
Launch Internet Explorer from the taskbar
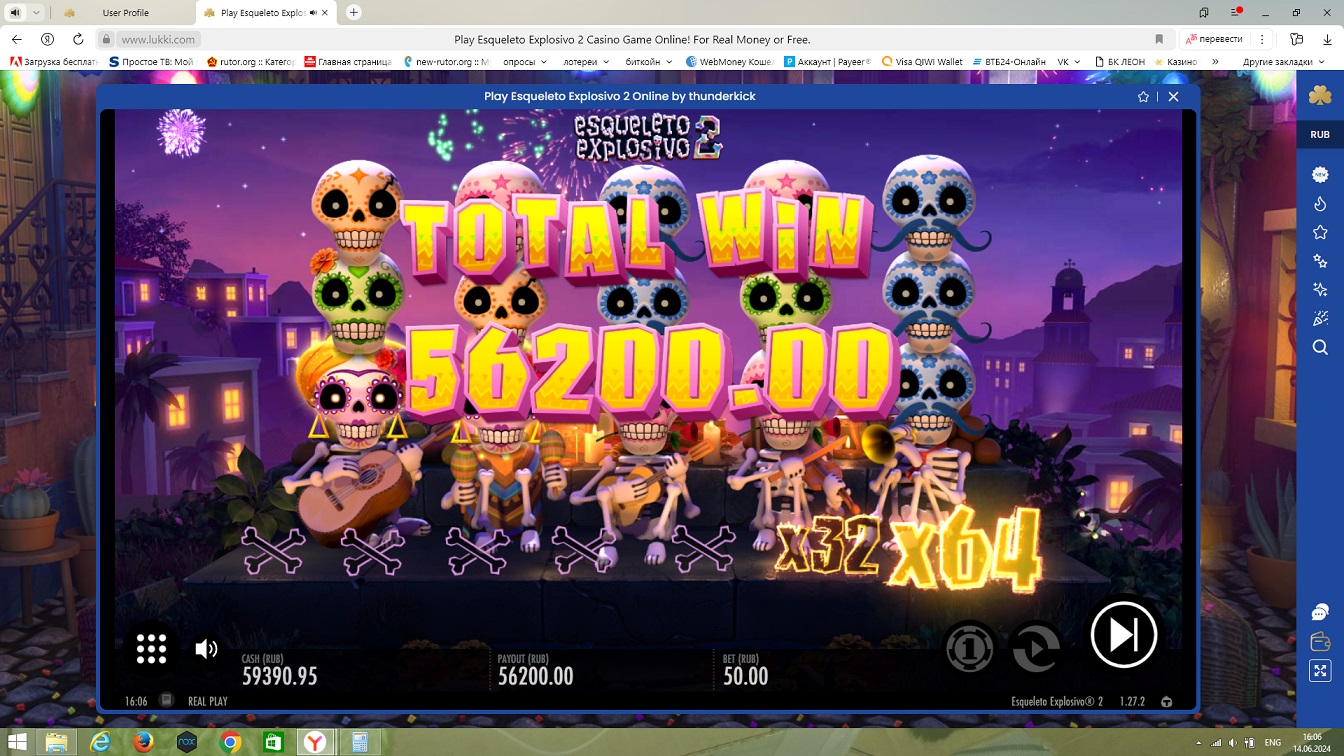coord(101,742)
